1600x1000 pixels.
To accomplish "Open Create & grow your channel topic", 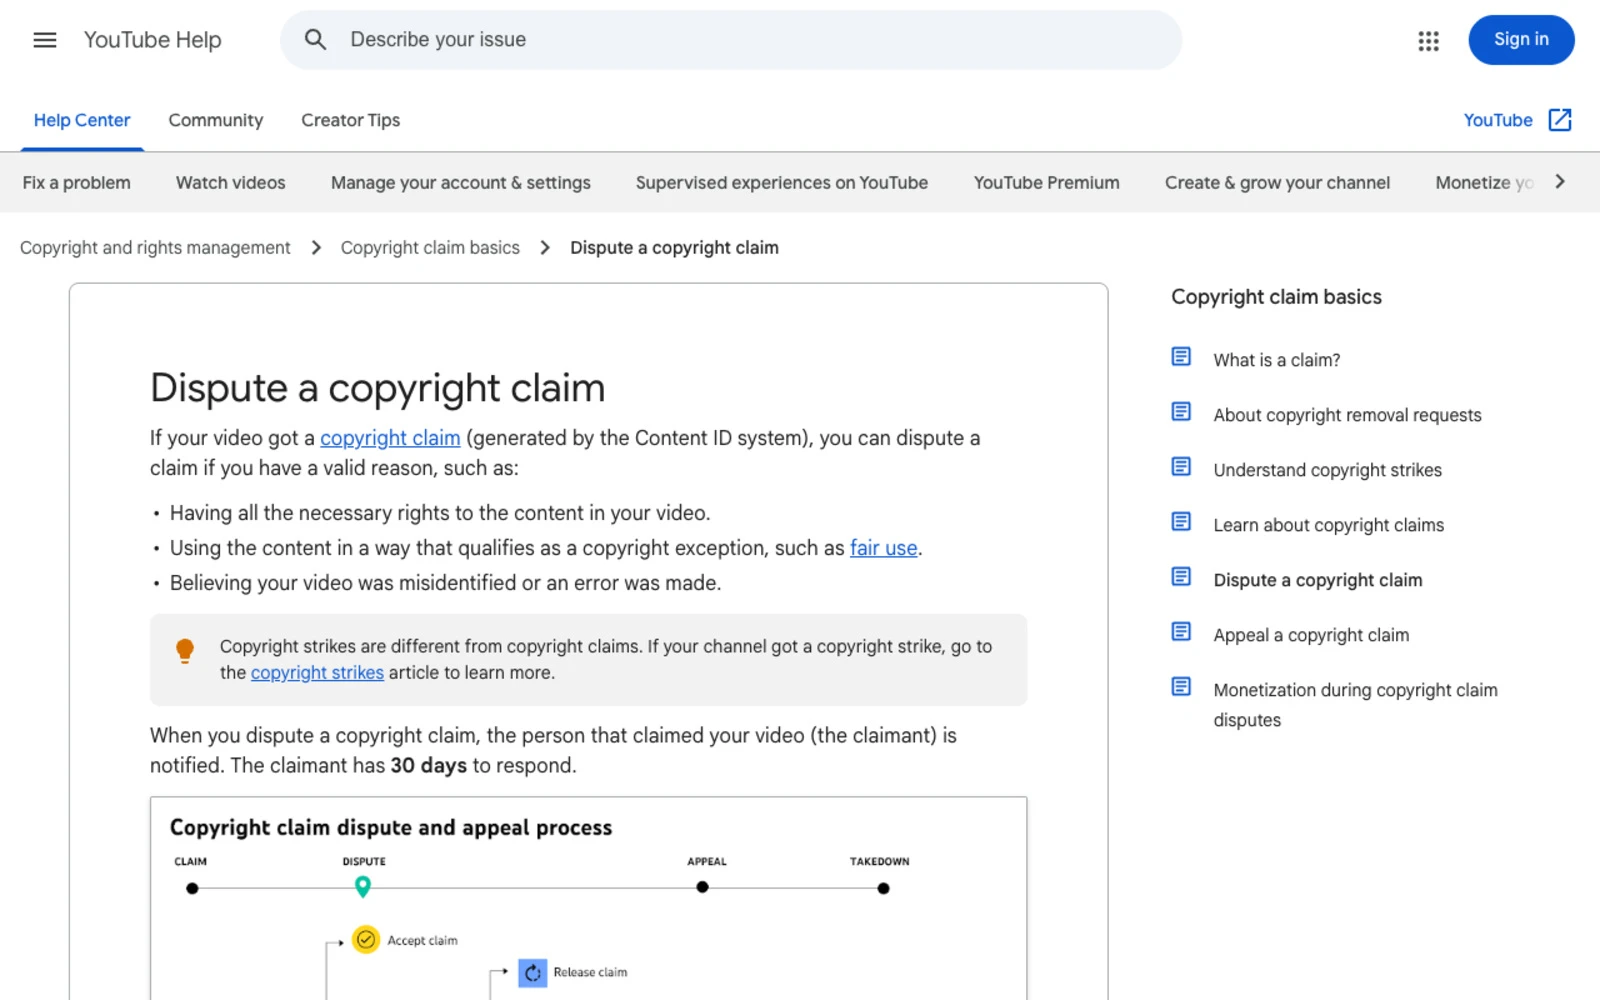I will (x=1277, y=183).
